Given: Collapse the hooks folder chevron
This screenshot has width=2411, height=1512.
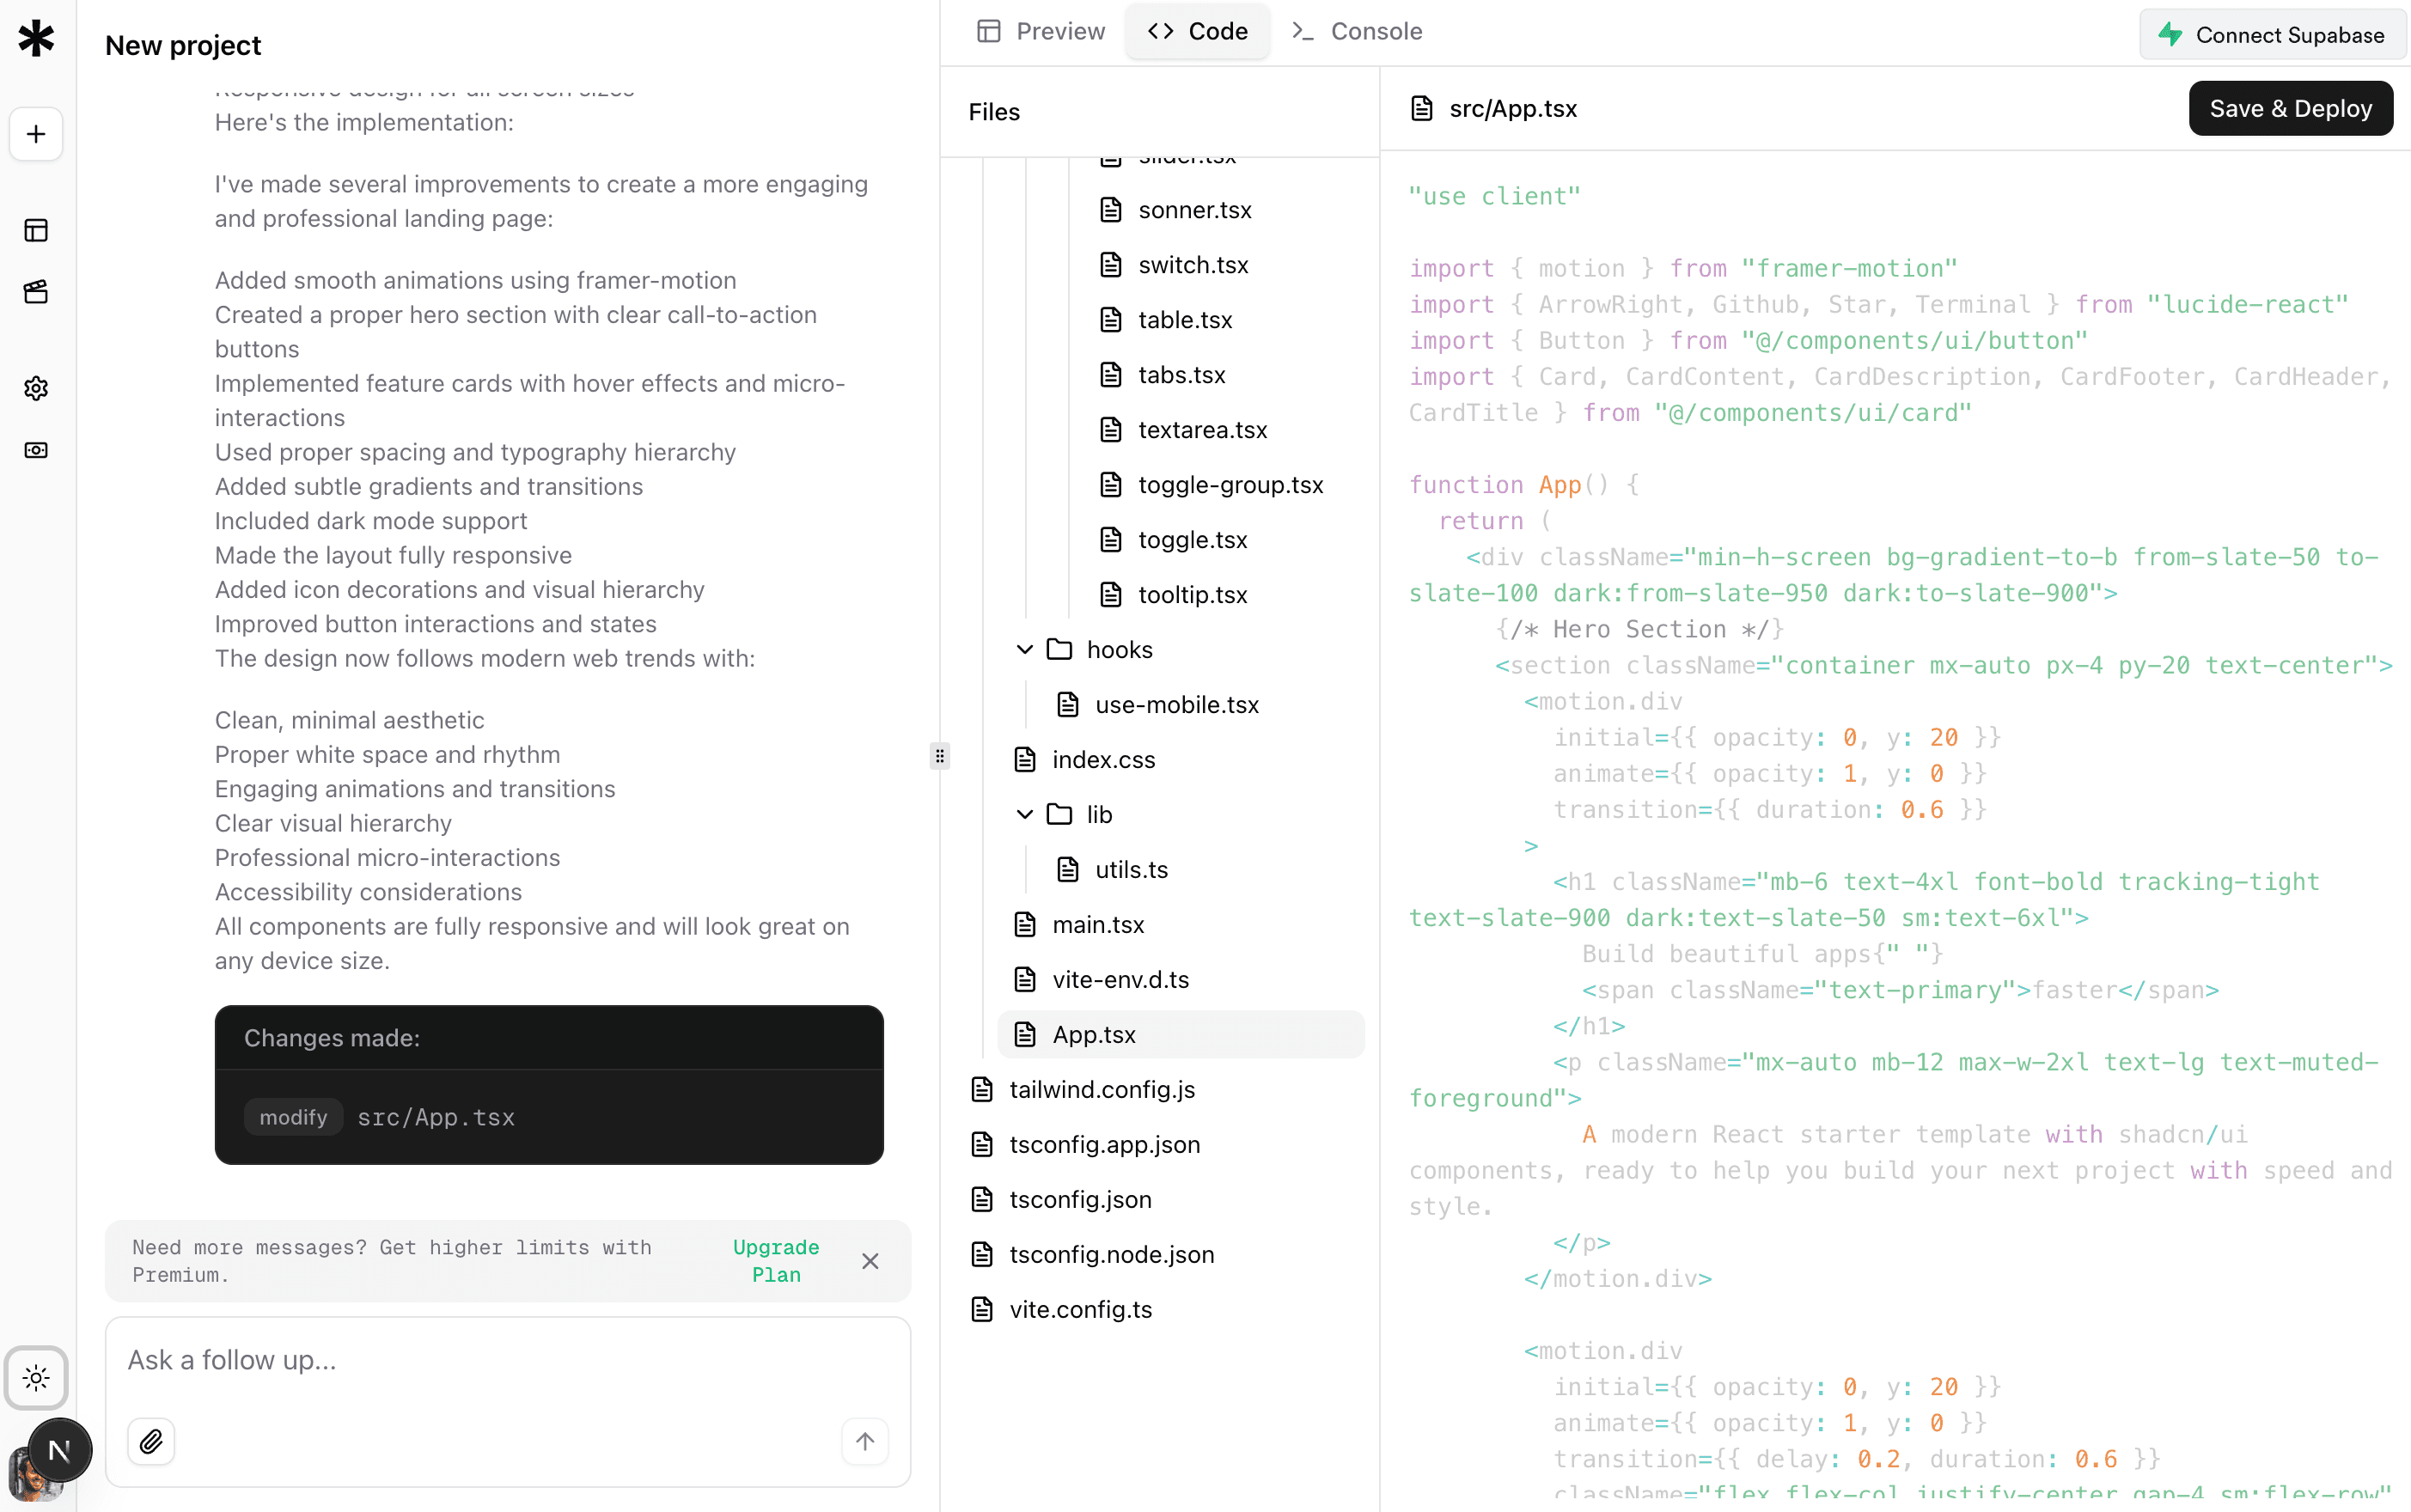Looking at the screenshot, I should (x=1024, y=650).
